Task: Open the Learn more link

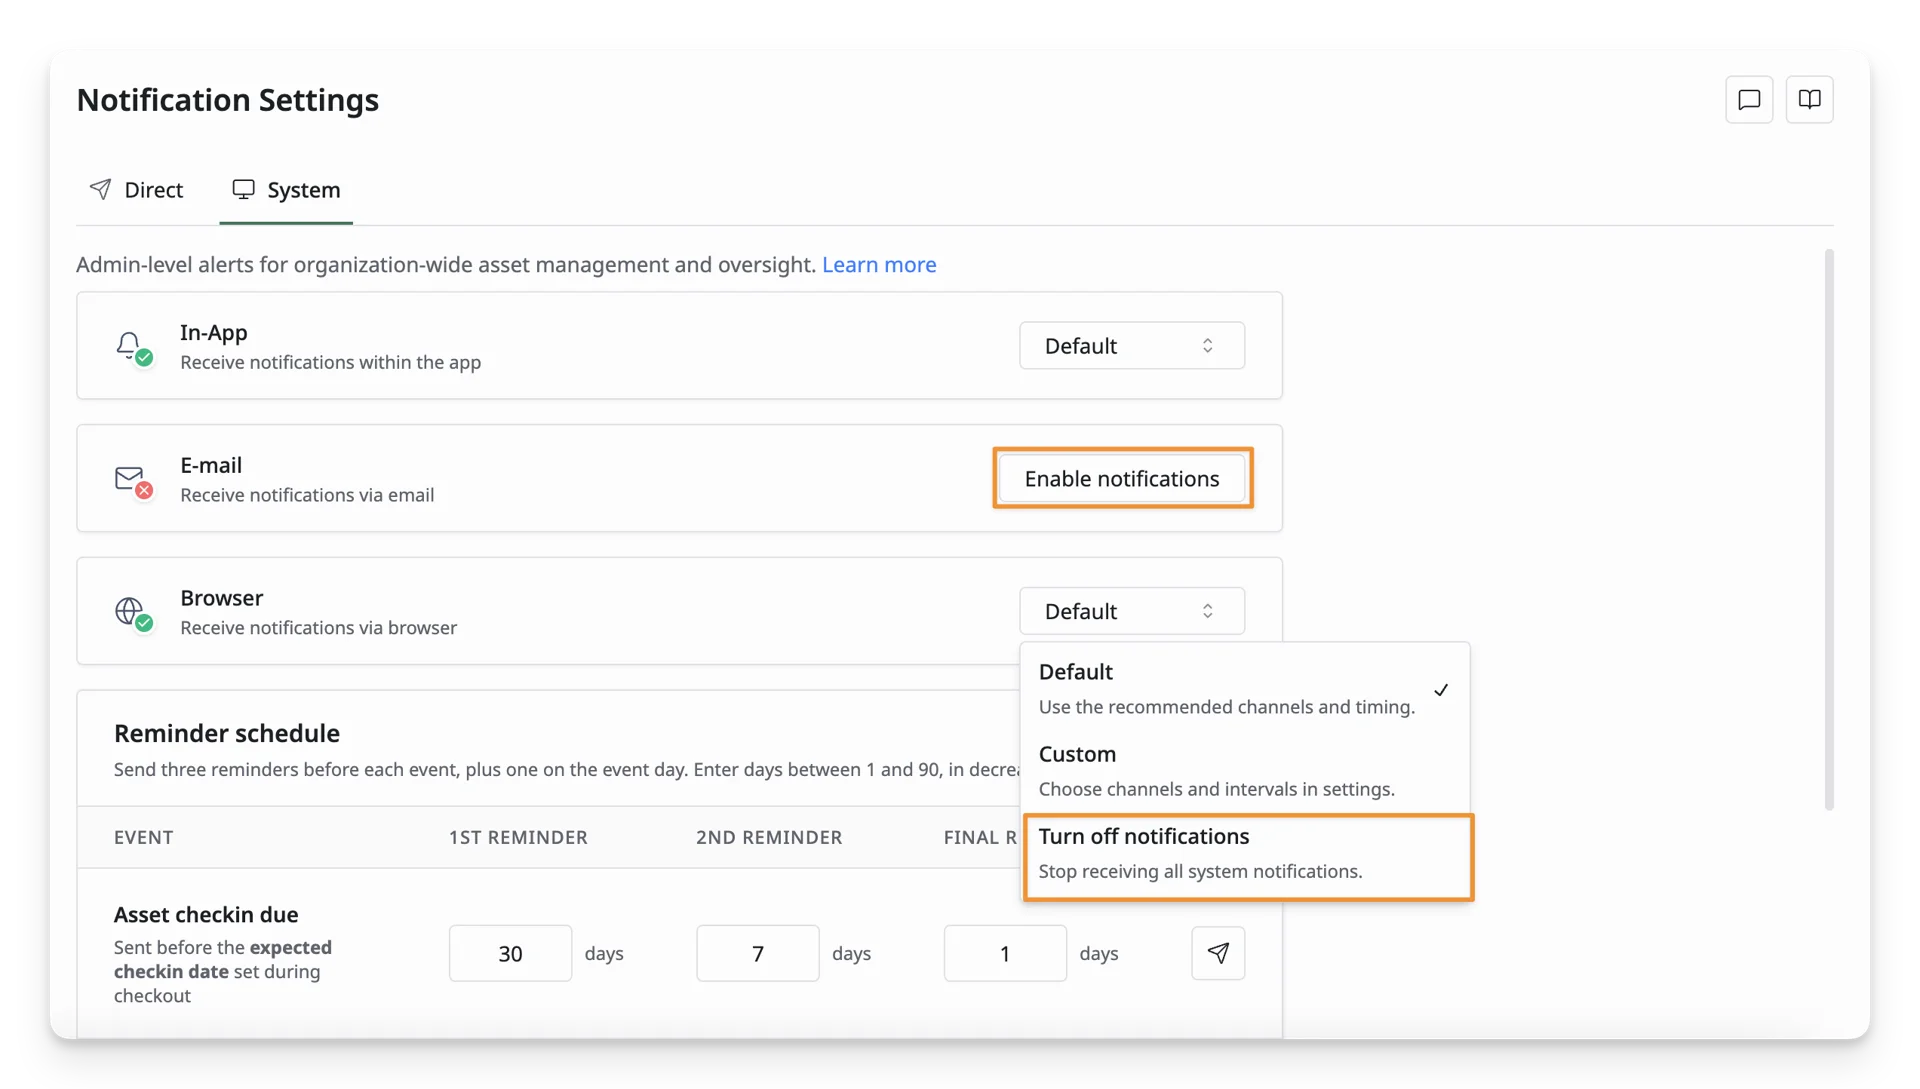Action: [x=879, y=265]
